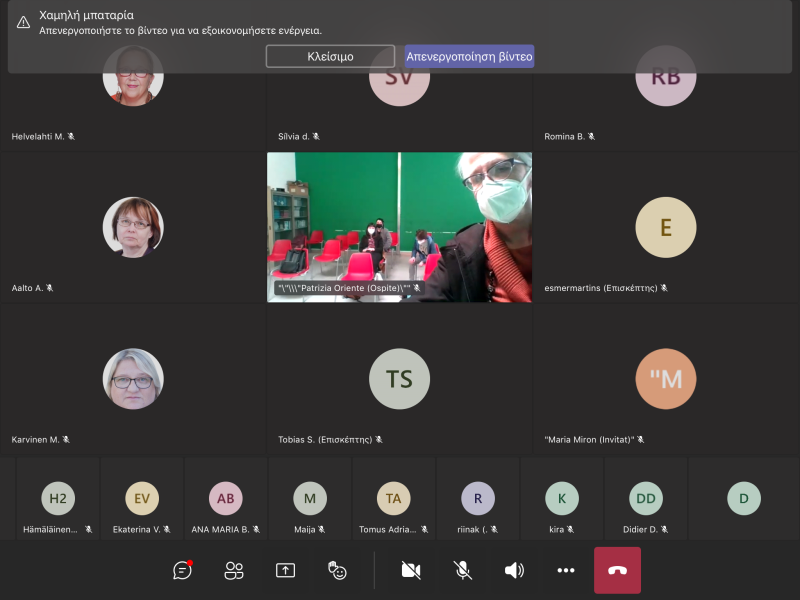
Task: Select Patrizia Oriente's video feed
Action: pyautogui.click(x=399, y=227)
